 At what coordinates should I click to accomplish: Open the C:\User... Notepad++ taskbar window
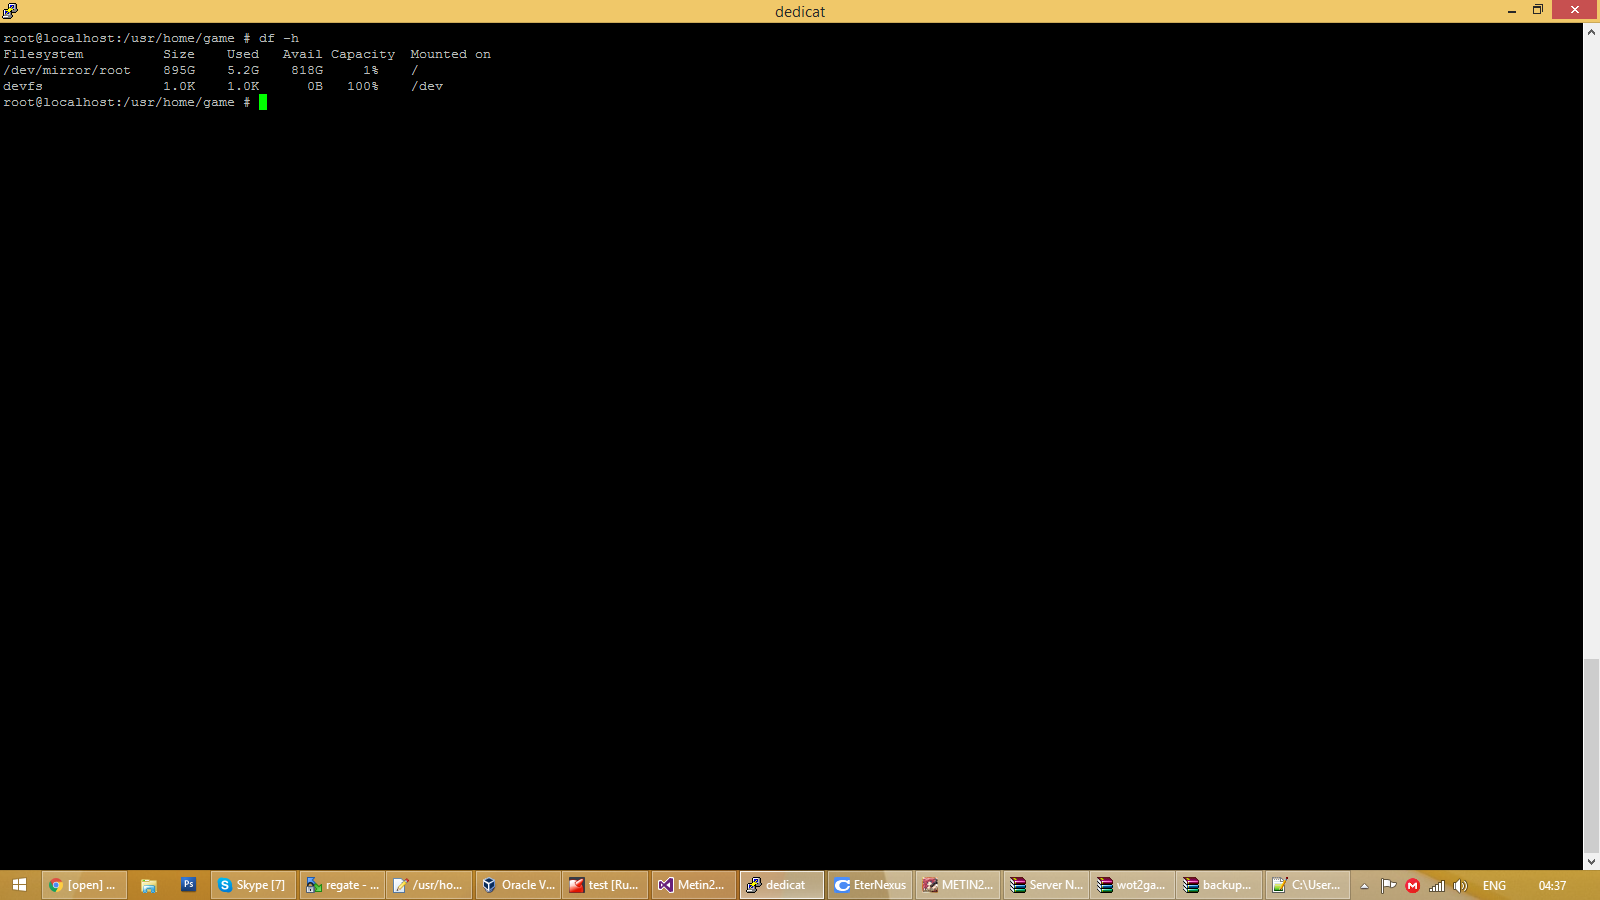click(x=1308, y=885)
